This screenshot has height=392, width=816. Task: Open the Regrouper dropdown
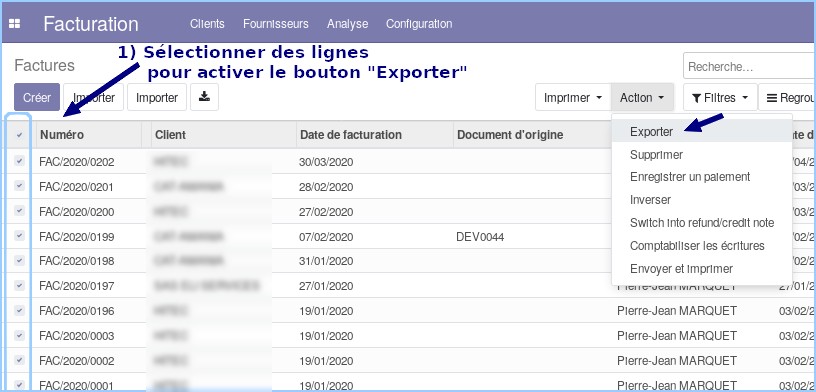pos(787,97)
